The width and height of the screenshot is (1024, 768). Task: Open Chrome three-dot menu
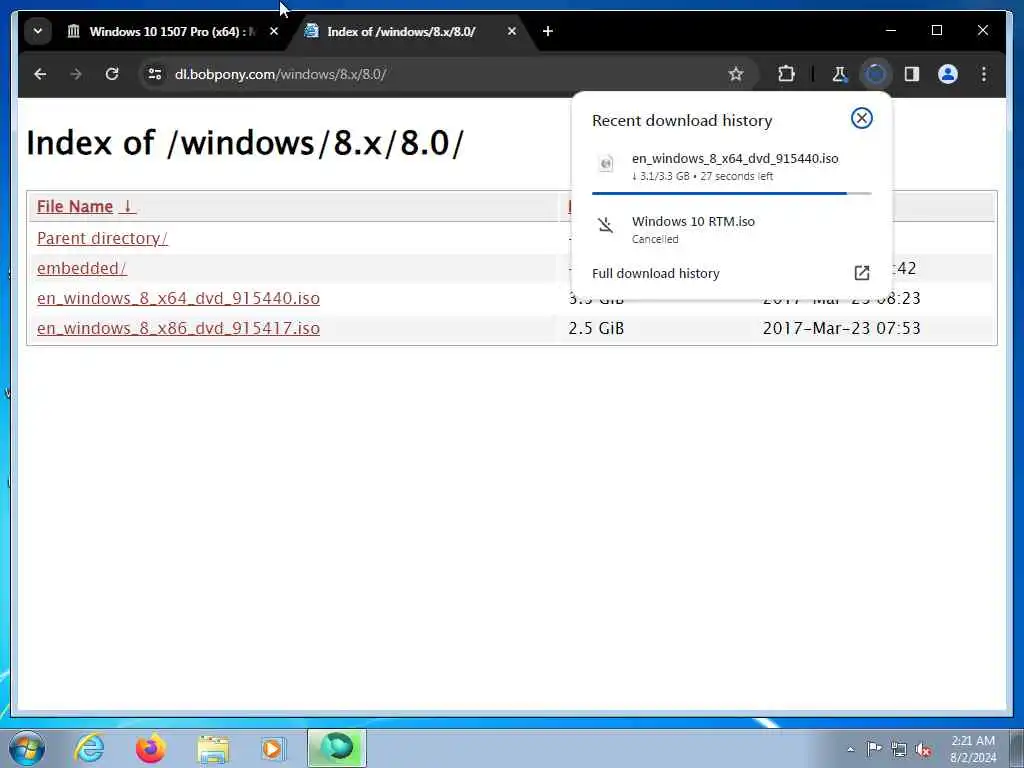point(984,74)
